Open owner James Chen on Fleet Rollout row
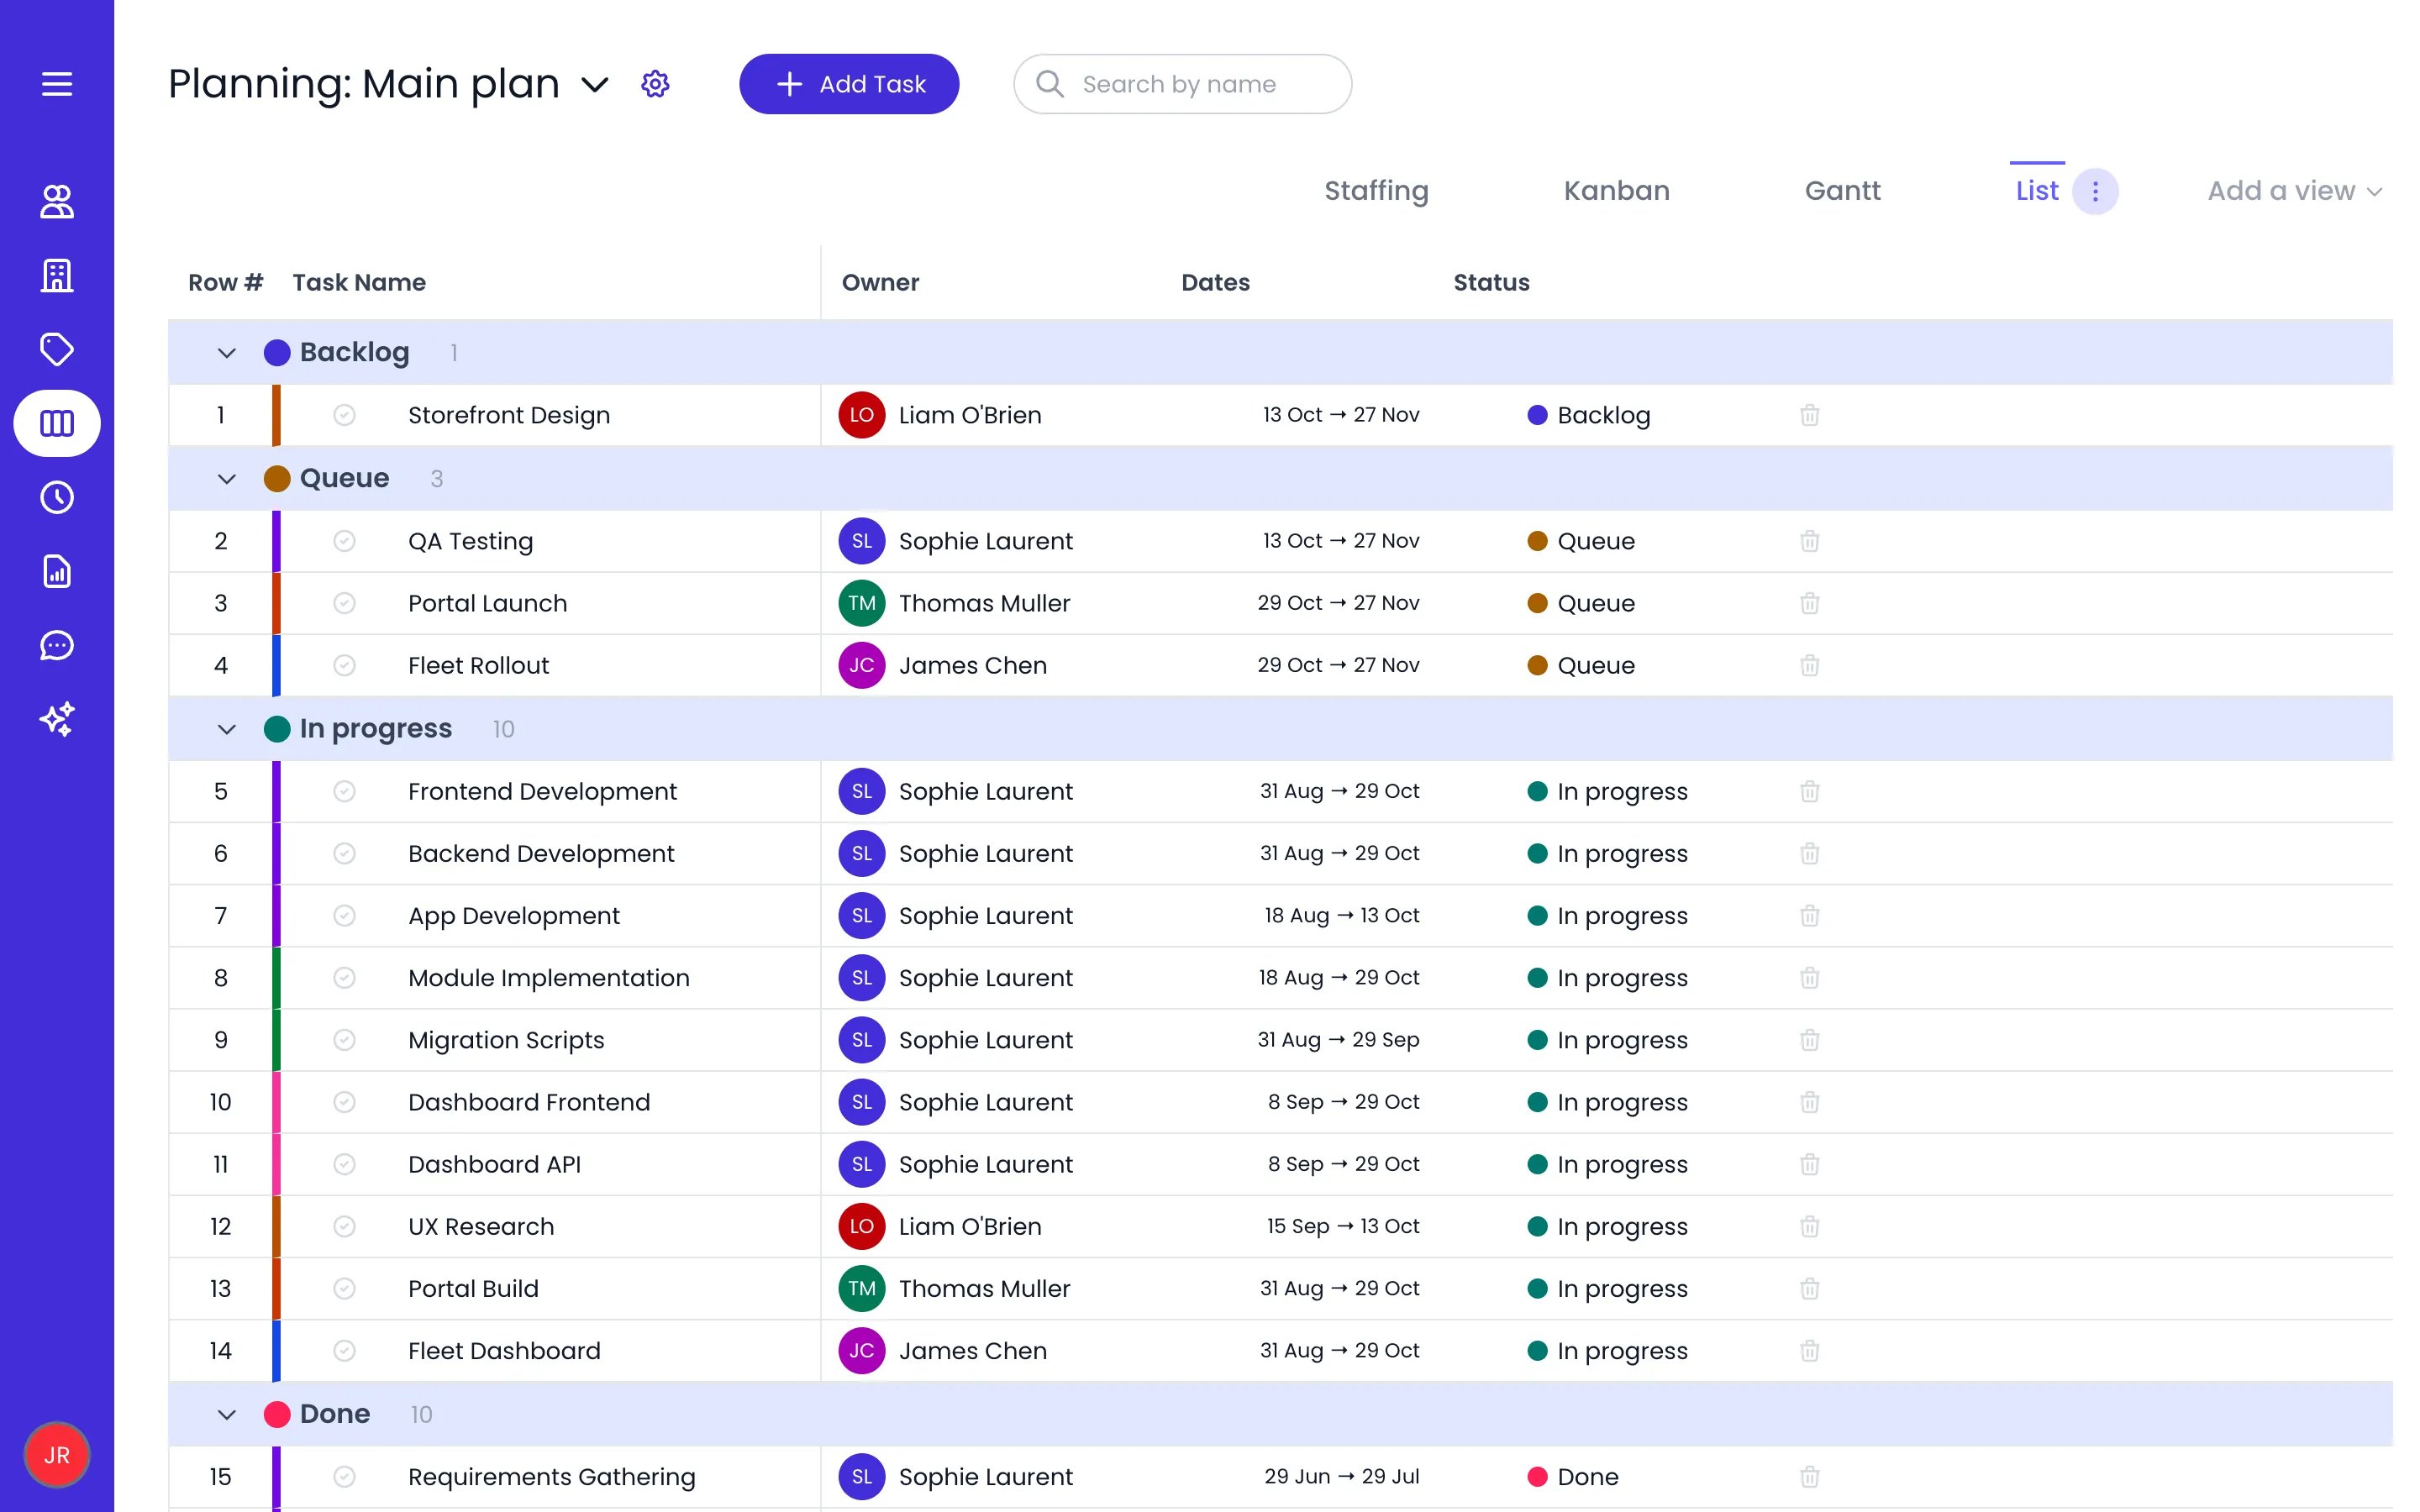The width and height of the screenshot is (2420, 1512). [972, 665]
